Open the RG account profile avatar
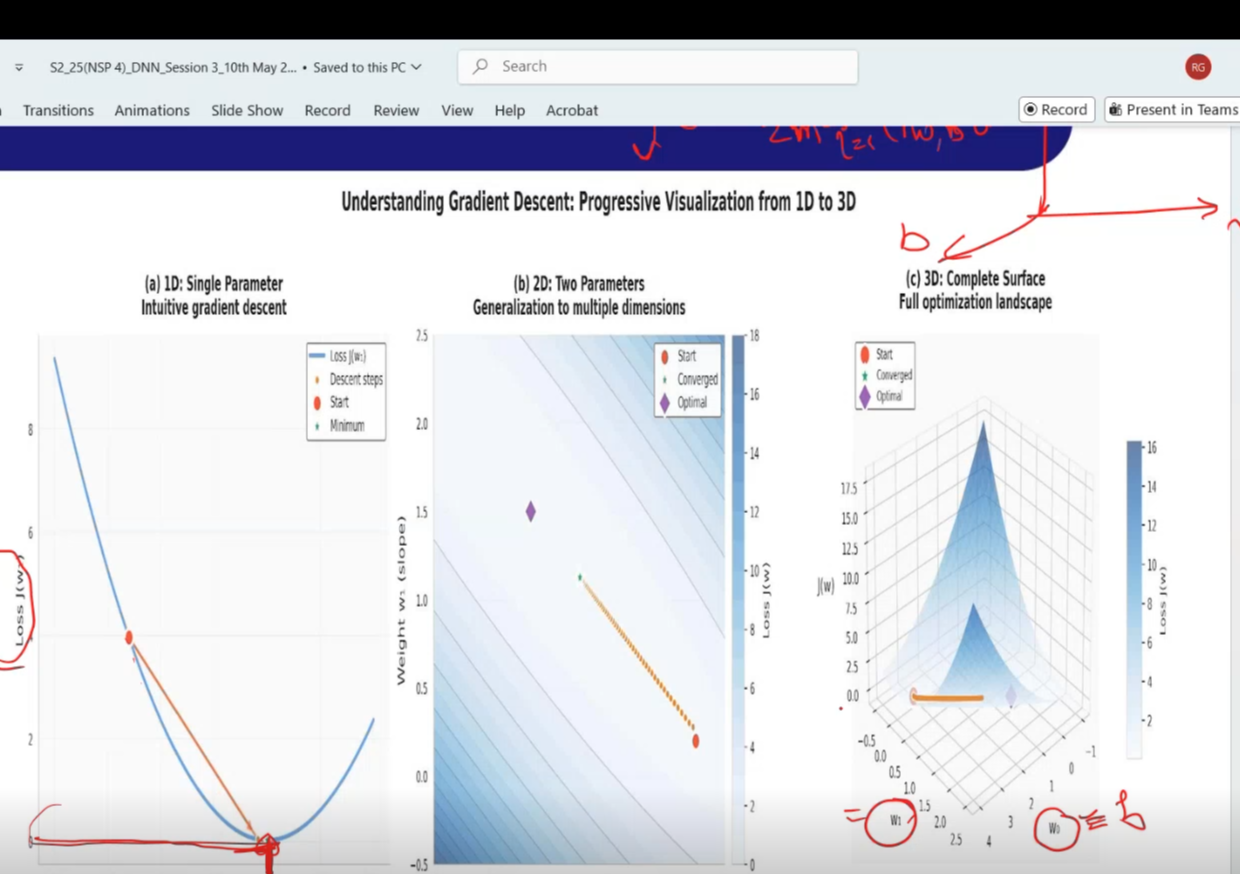 pos(1198,67)
